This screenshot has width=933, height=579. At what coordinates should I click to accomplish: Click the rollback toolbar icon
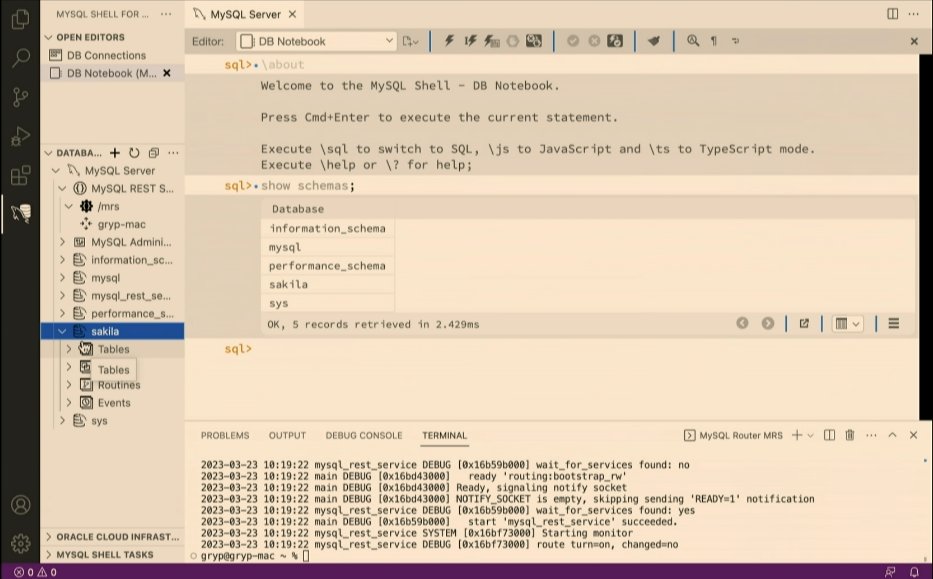(x=594, y=40)
